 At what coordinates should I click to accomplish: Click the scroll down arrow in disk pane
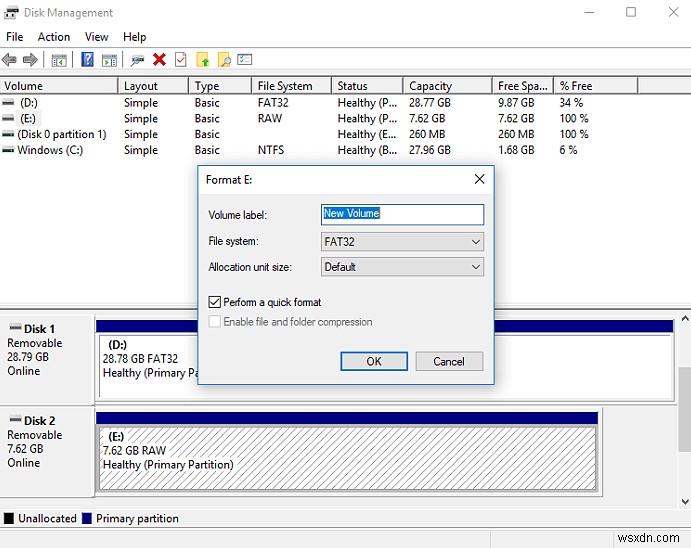point(685,501)
